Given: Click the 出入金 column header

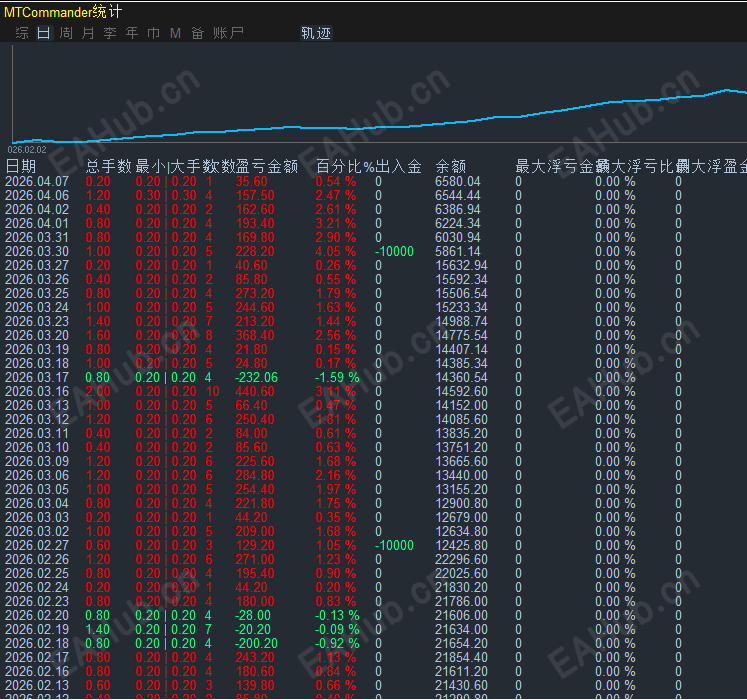Looking at the screenshot, I should (x=398, y=166).
